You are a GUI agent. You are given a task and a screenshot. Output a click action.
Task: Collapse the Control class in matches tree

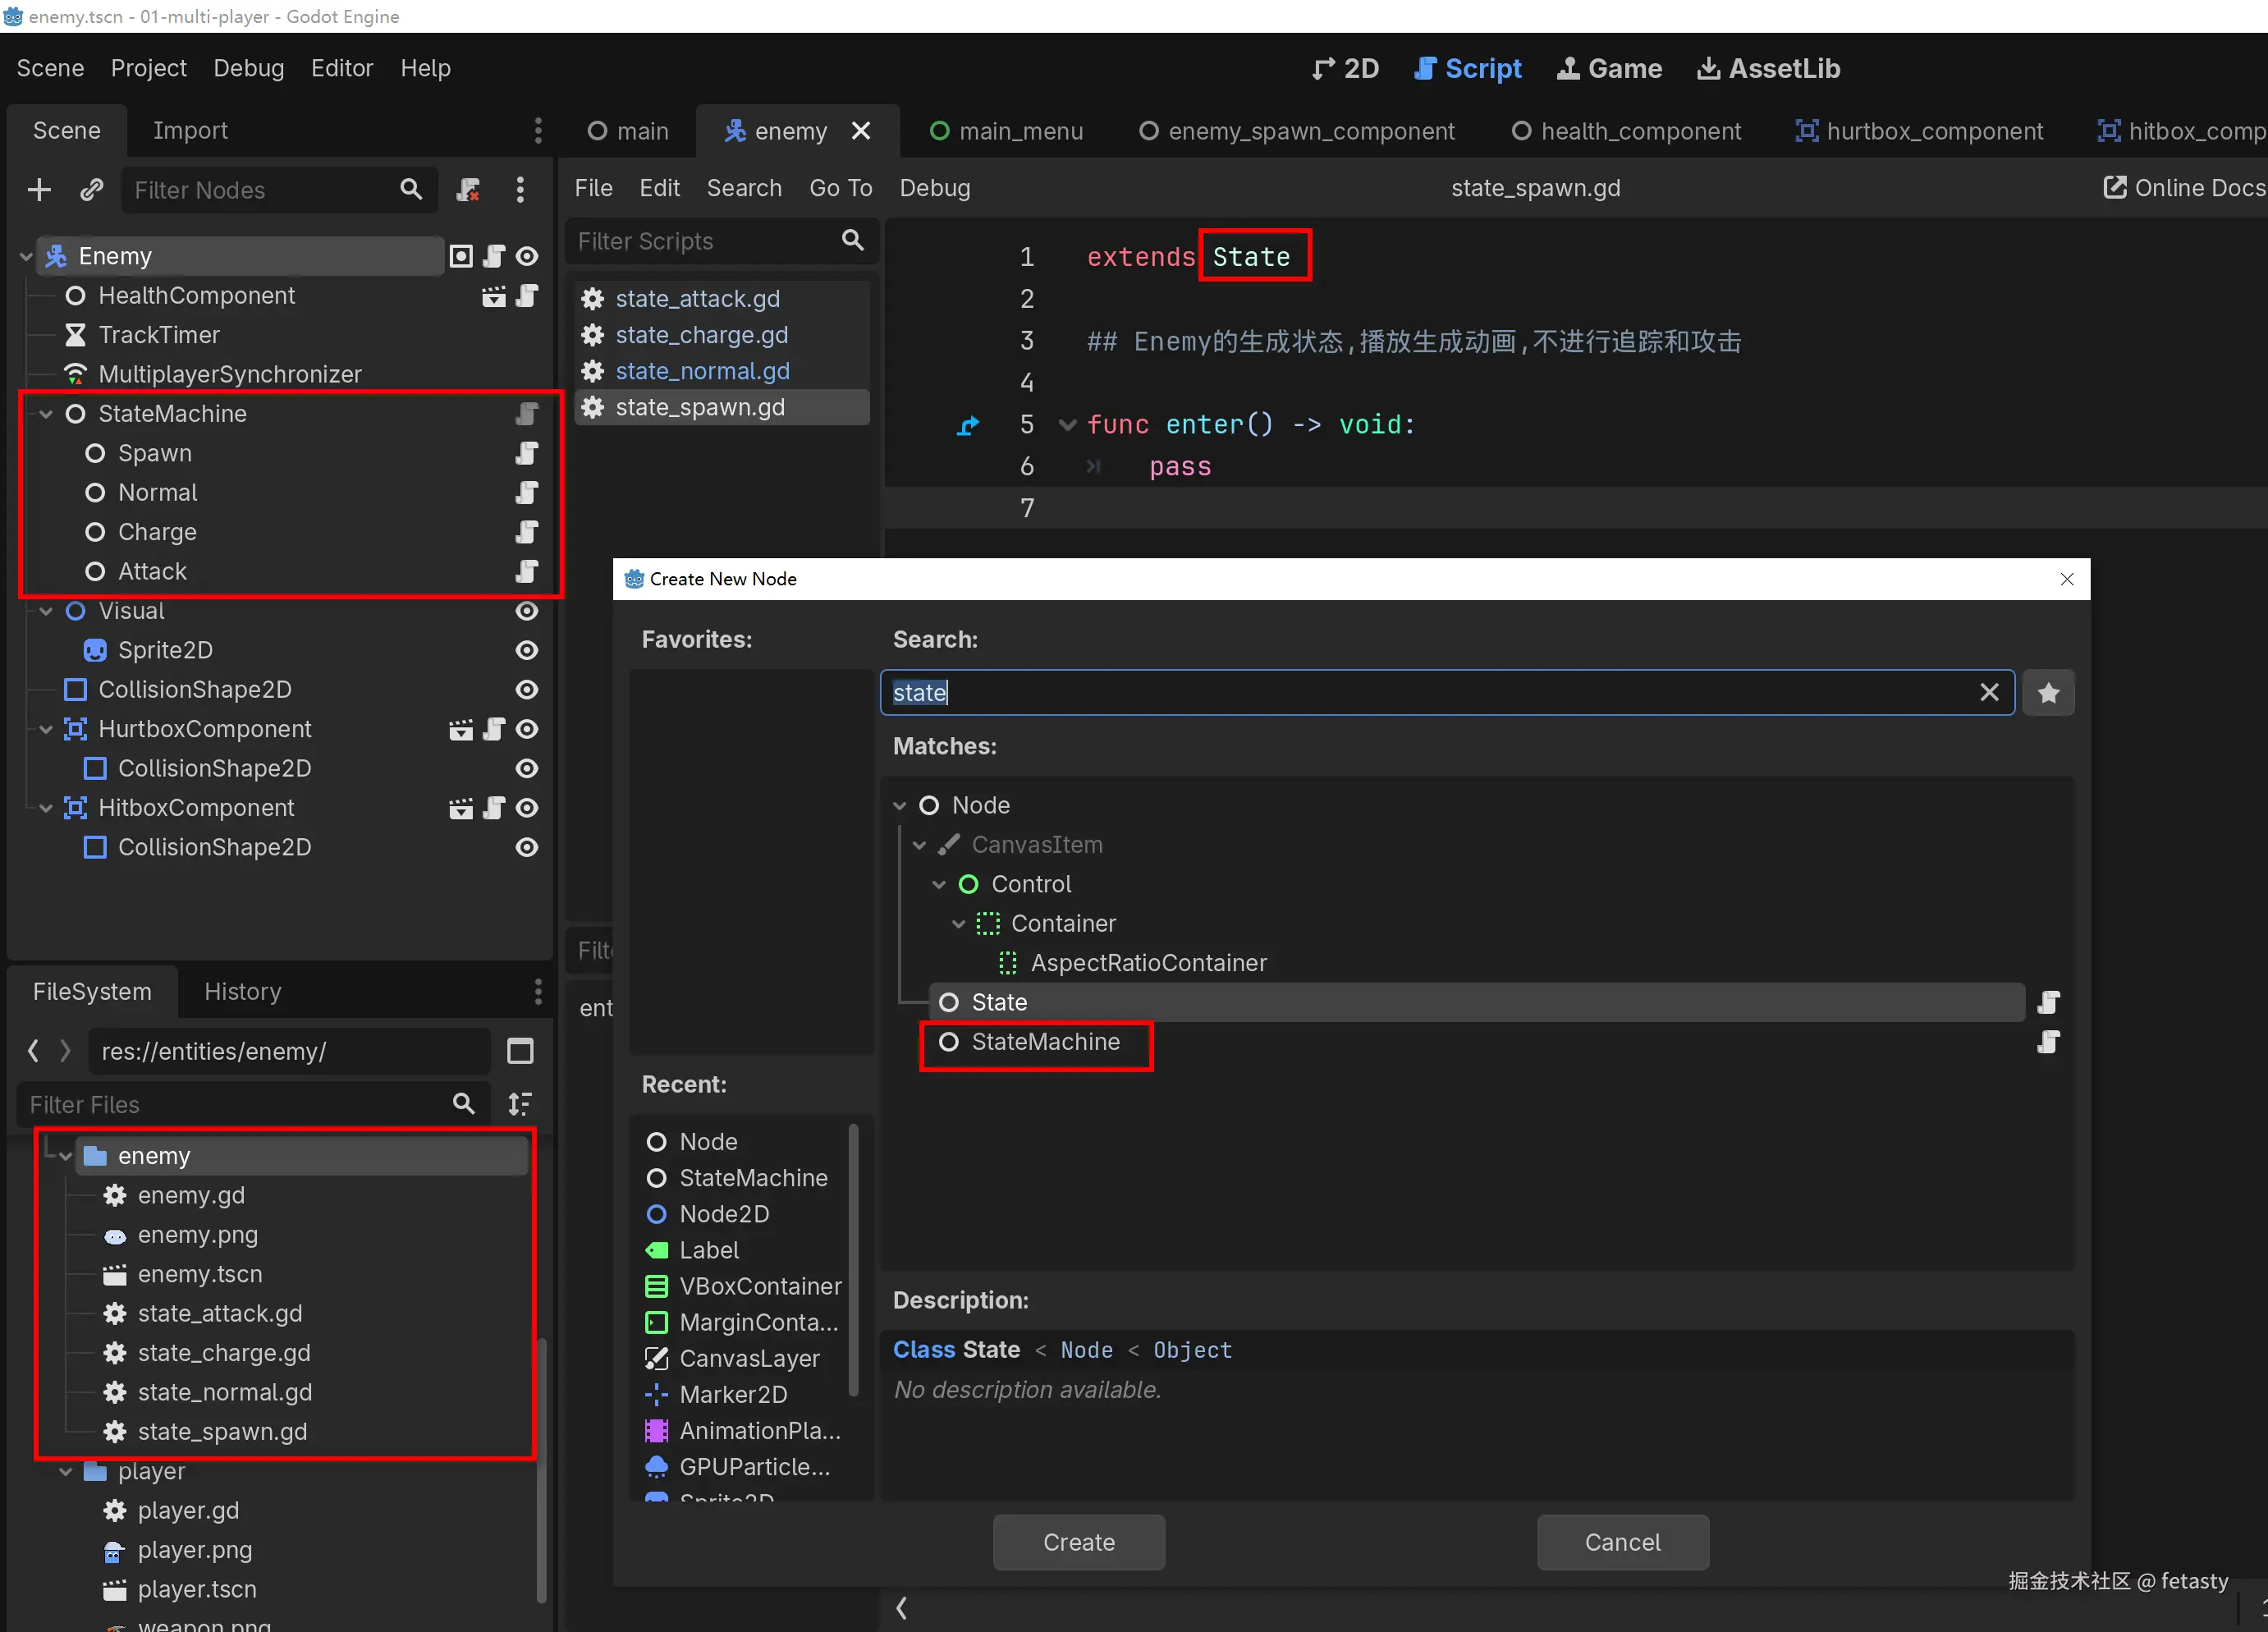click(939, 884)
